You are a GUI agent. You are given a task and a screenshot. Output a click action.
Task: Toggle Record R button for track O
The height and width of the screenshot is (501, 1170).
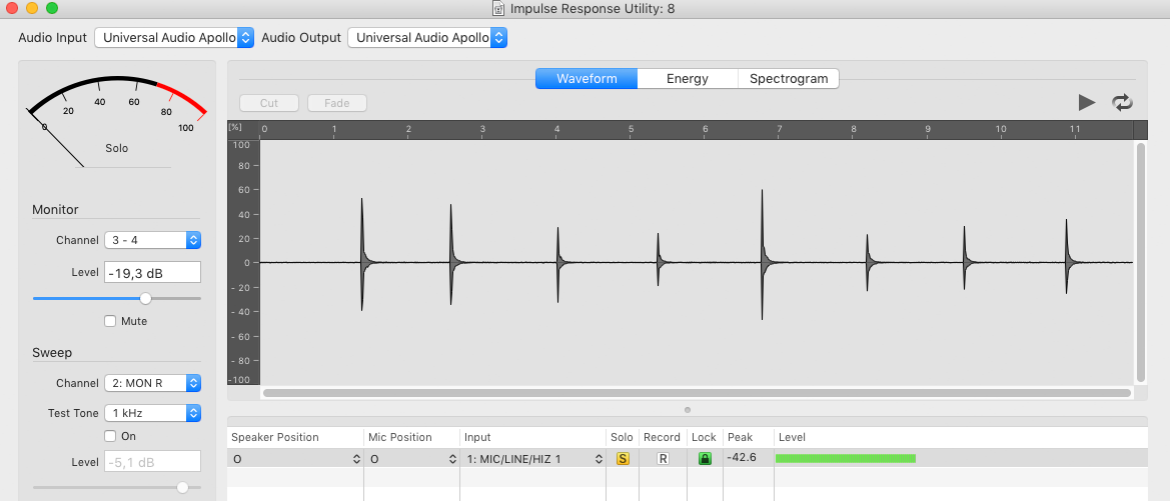663,458
